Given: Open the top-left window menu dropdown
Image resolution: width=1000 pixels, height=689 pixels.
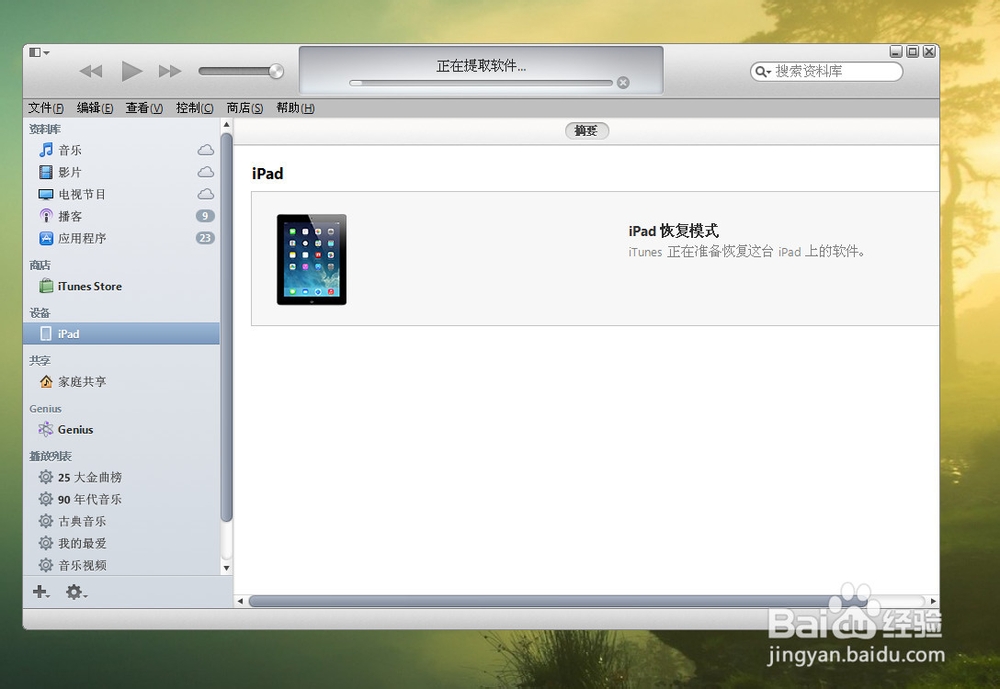Looking at the screenshot, I should (x=39, y=52).
